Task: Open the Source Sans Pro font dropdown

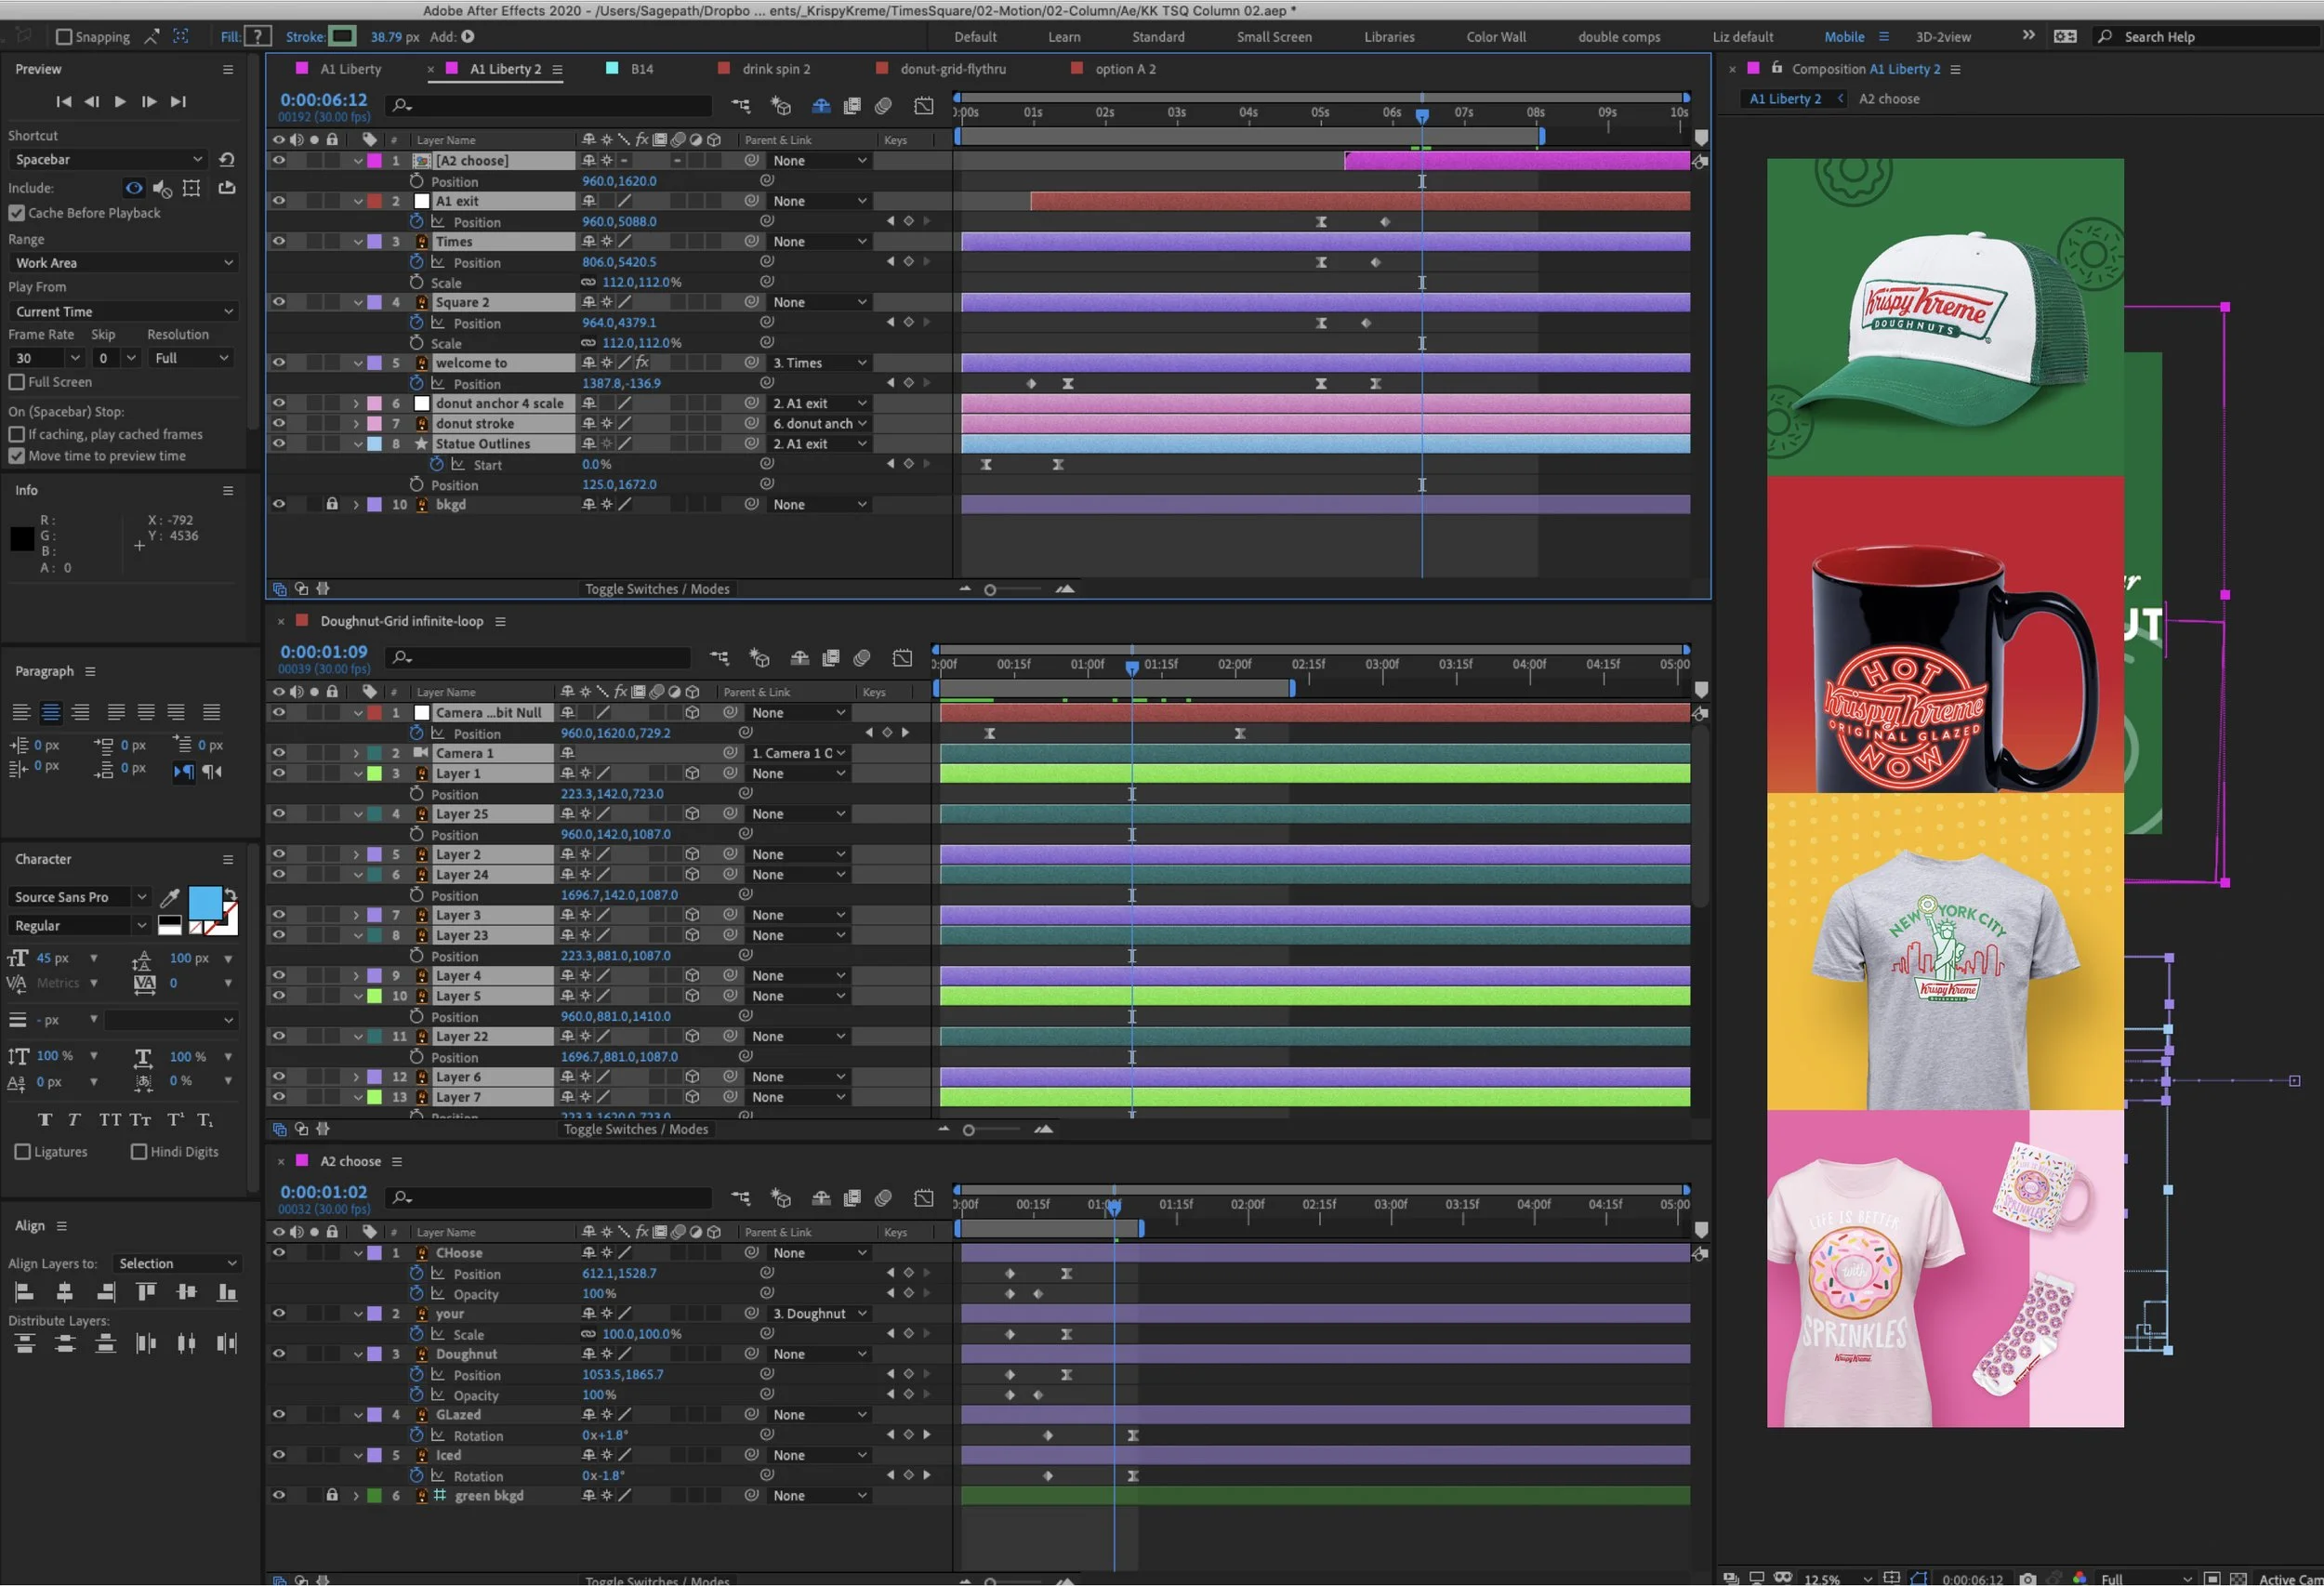Action: (78, 897)
